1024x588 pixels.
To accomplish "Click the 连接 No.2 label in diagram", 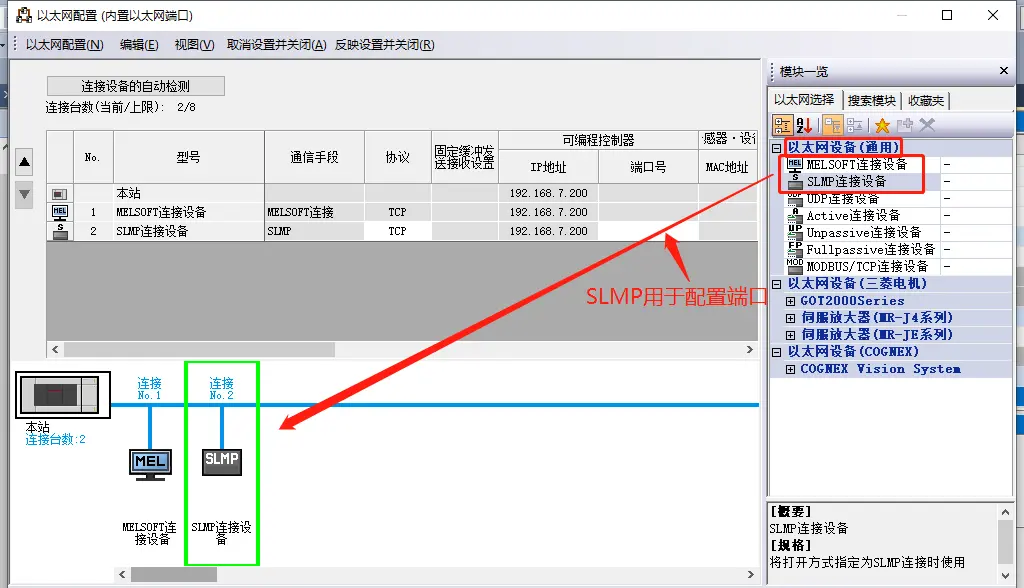I will pos(221,388).
